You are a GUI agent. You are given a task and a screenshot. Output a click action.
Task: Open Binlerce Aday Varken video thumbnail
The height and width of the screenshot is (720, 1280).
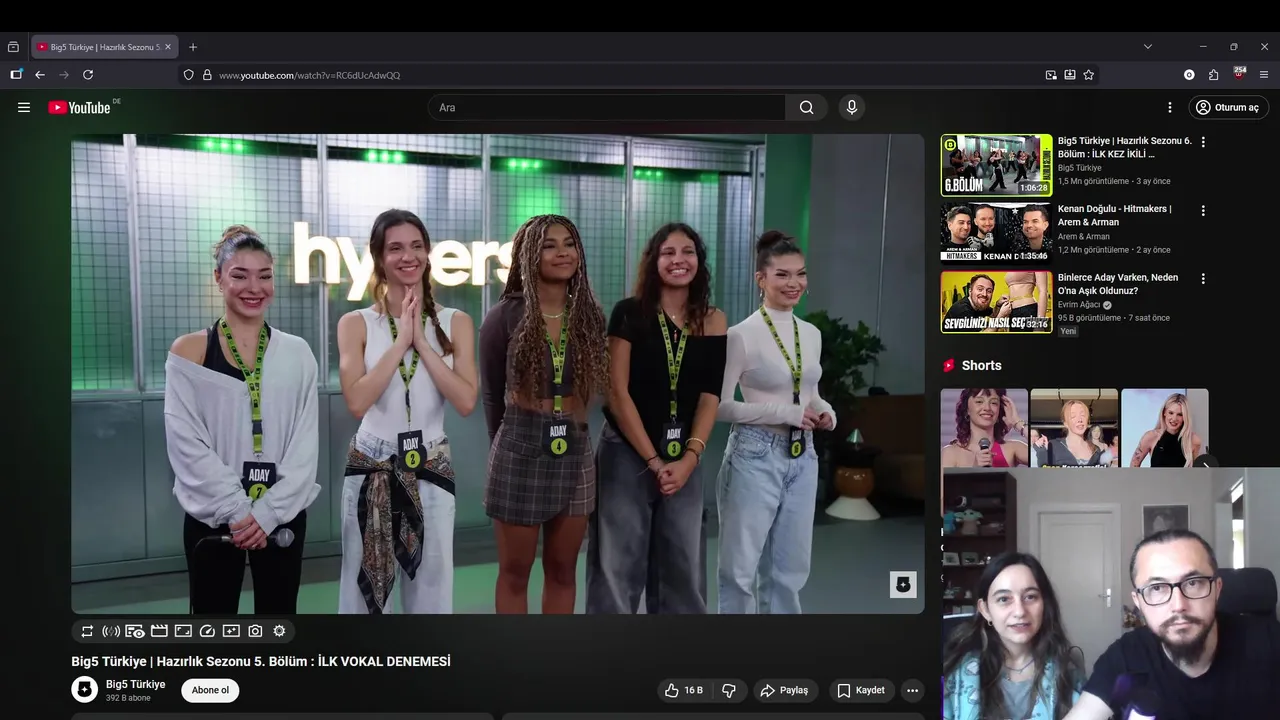pyautogui.click(x=996, y=302)
